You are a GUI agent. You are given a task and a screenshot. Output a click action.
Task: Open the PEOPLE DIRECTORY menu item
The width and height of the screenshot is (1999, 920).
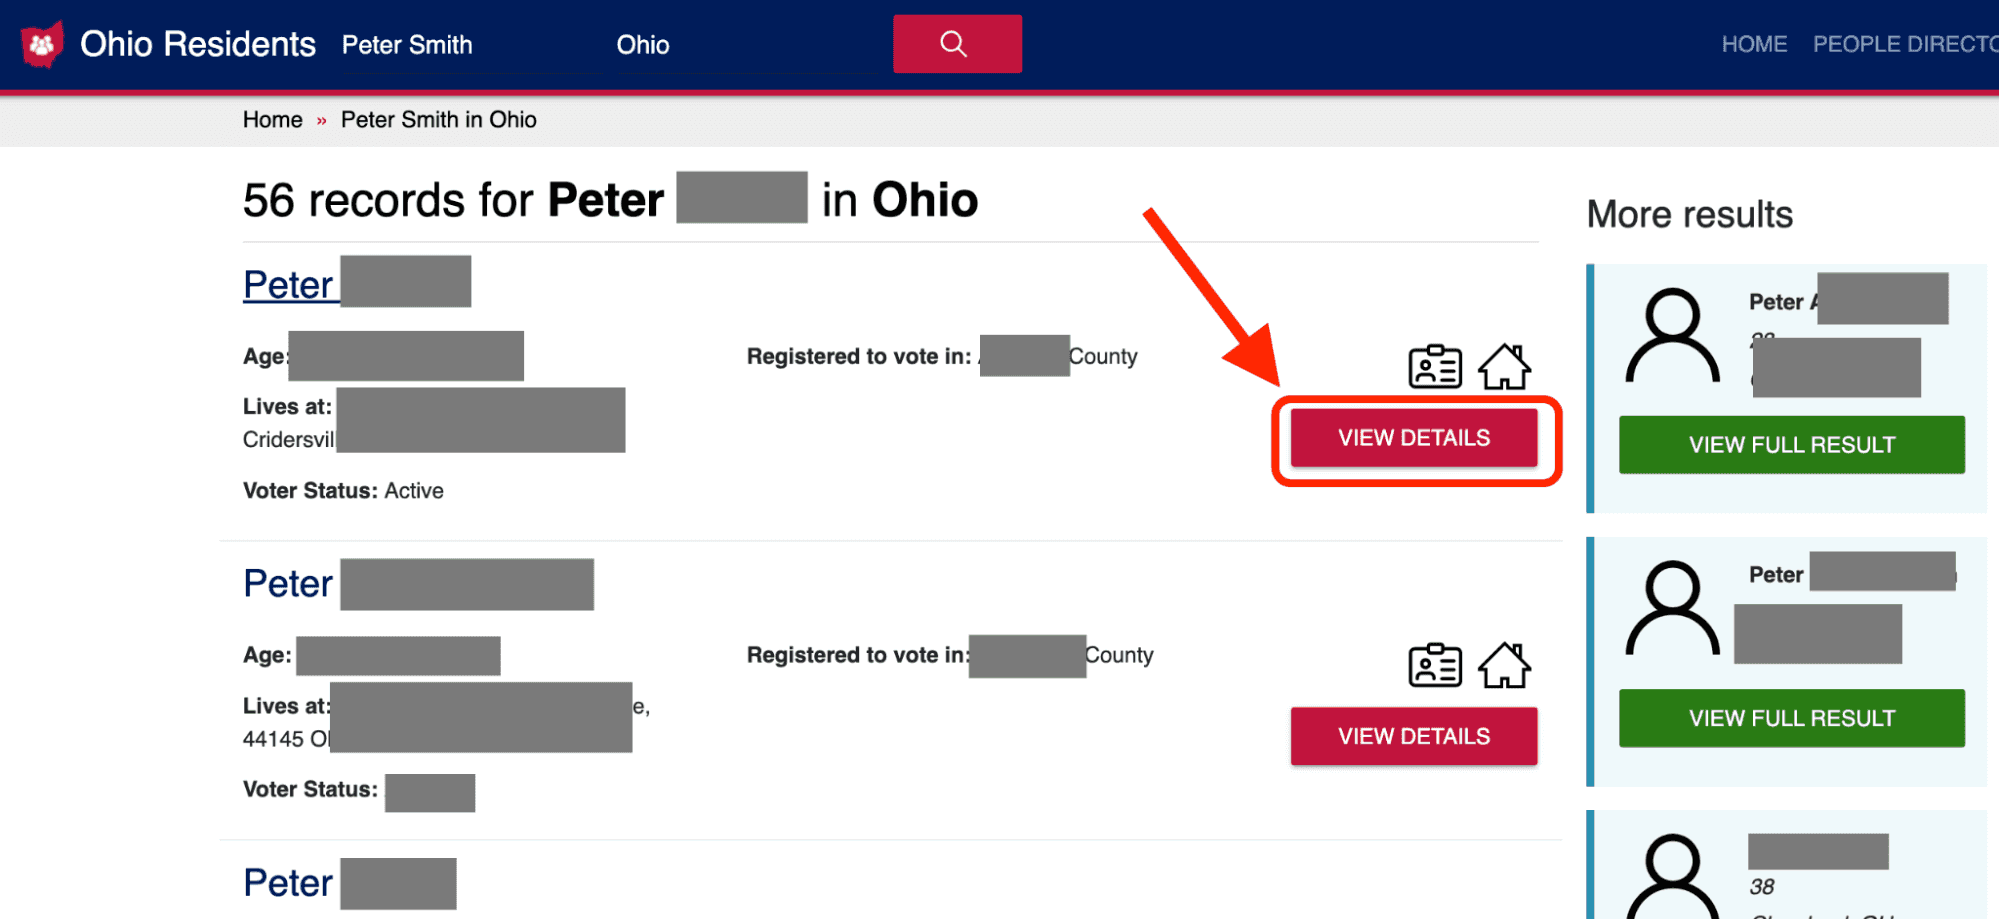[x=1906, y=44]
